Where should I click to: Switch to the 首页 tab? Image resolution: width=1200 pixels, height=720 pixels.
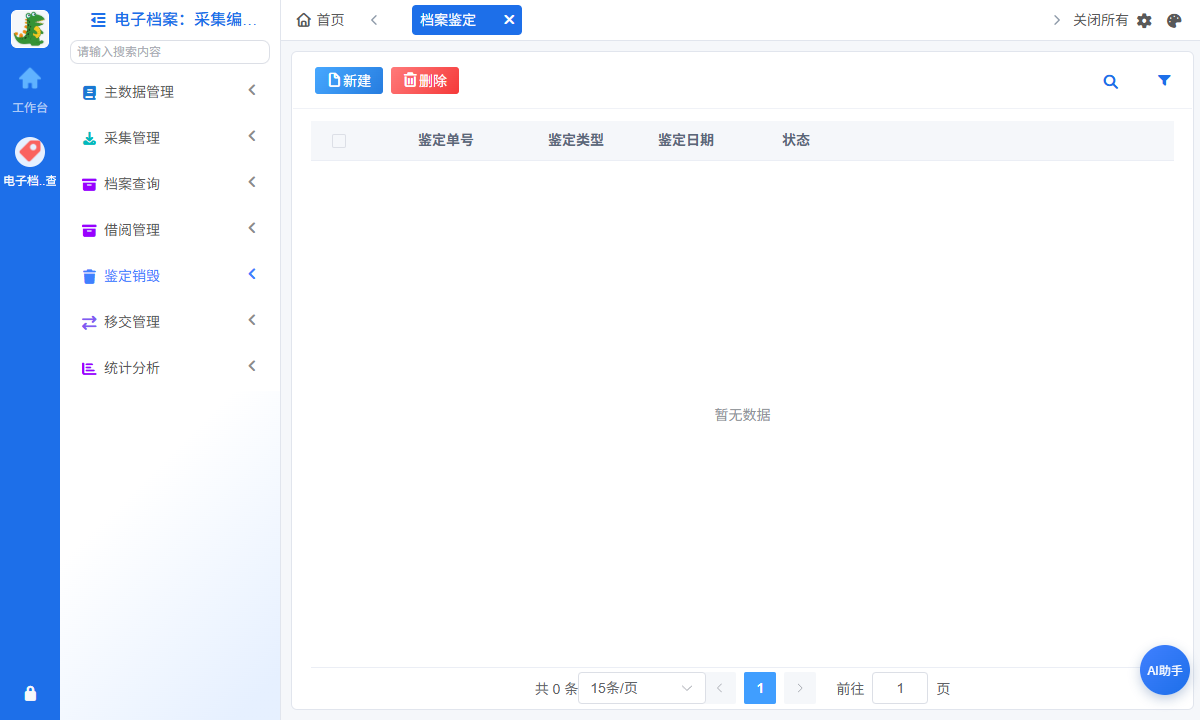[321, 20]
